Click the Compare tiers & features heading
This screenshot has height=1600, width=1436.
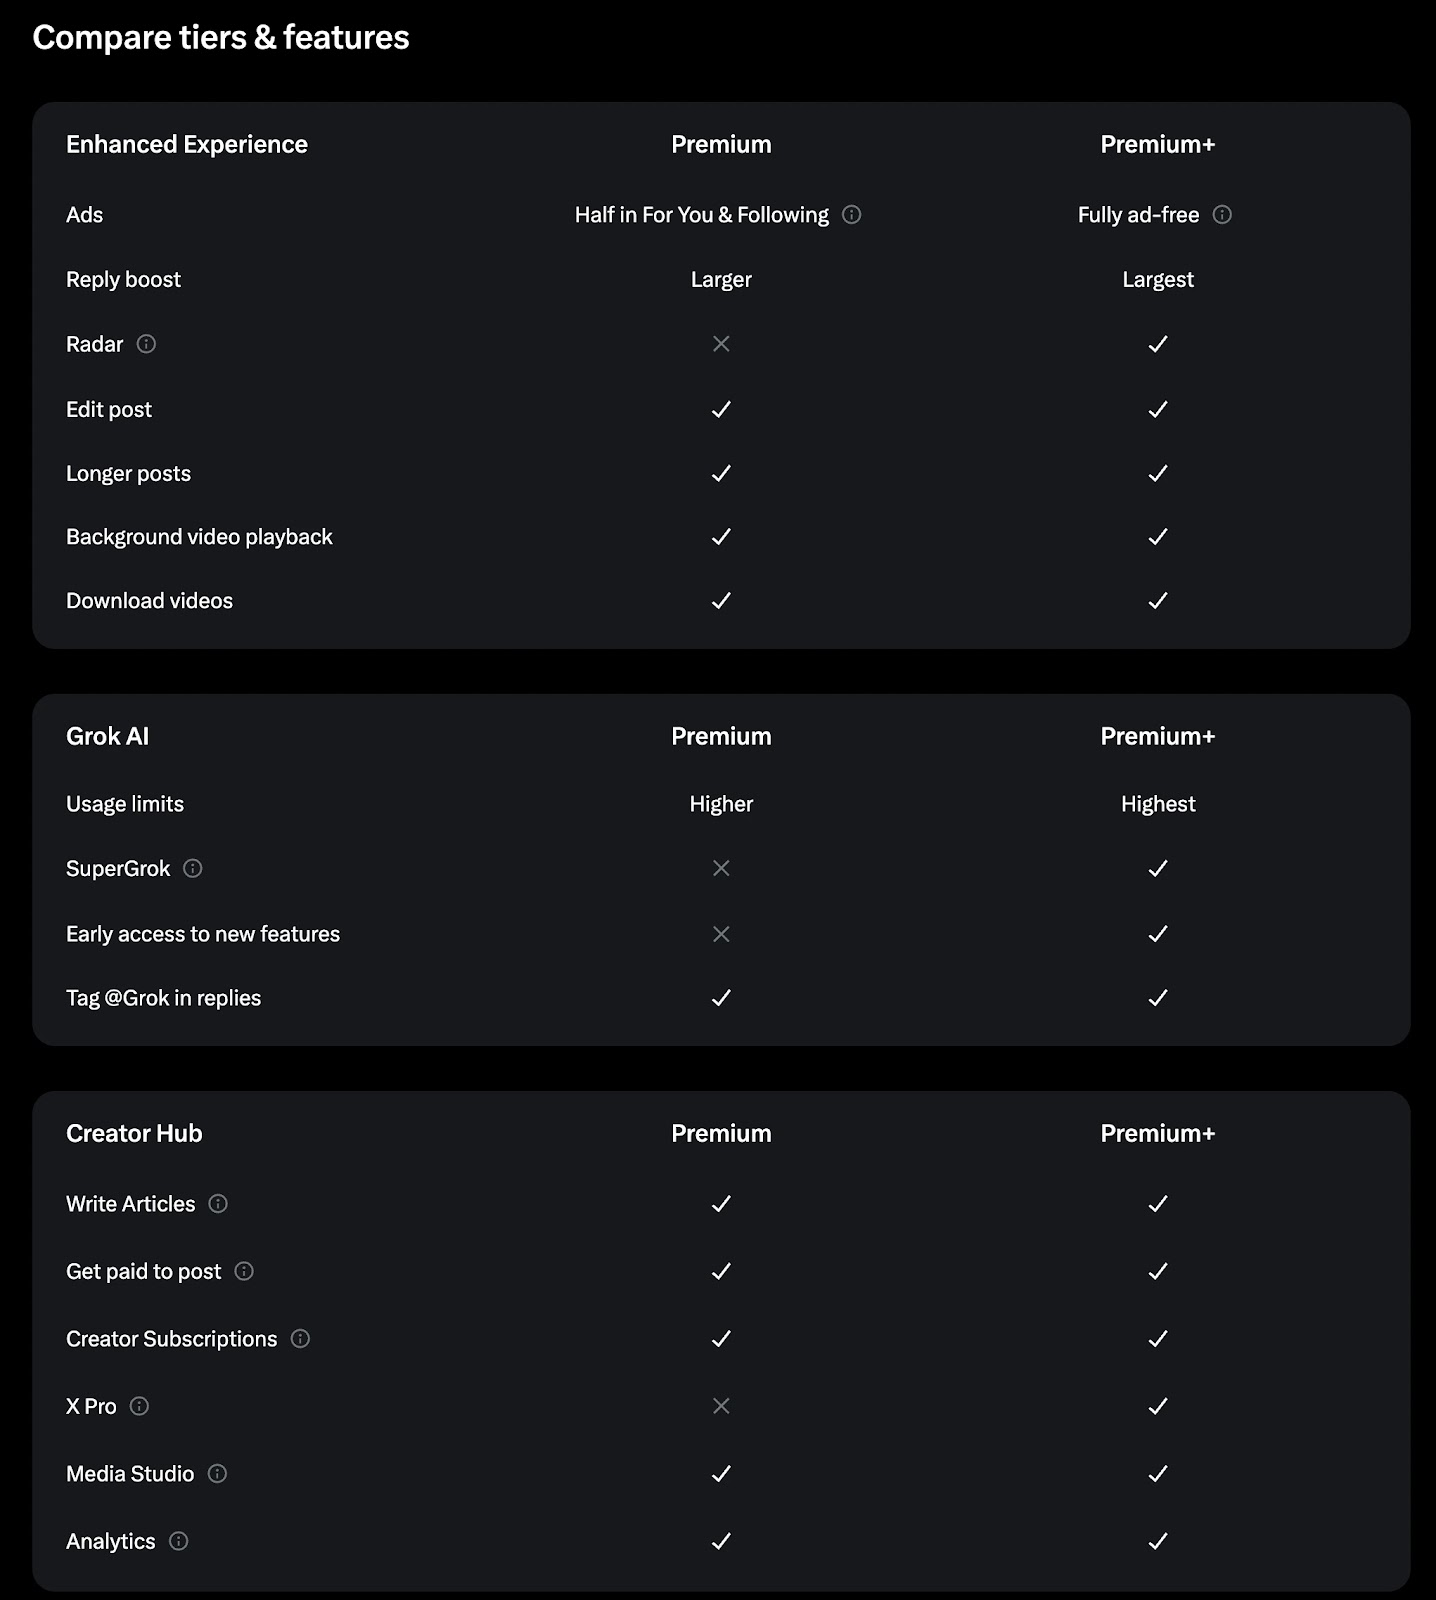[221, 38]
